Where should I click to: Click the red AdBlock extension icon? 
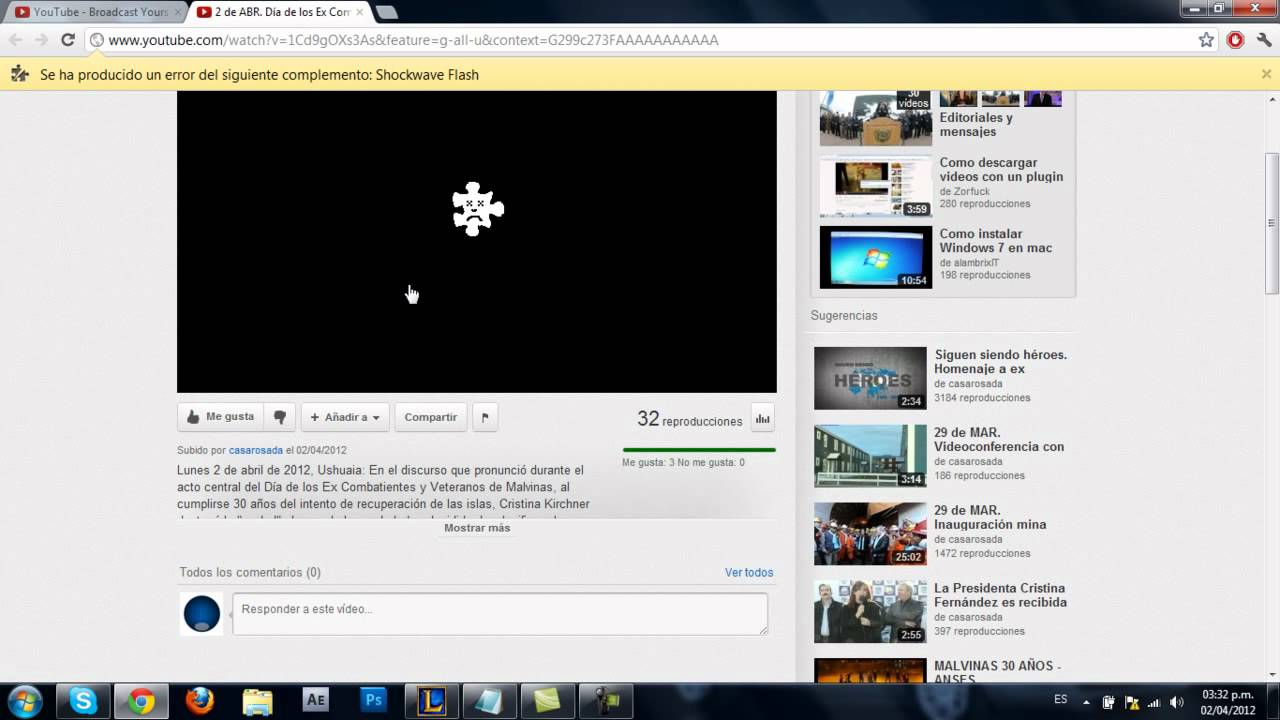click(x=1236, y=40)
